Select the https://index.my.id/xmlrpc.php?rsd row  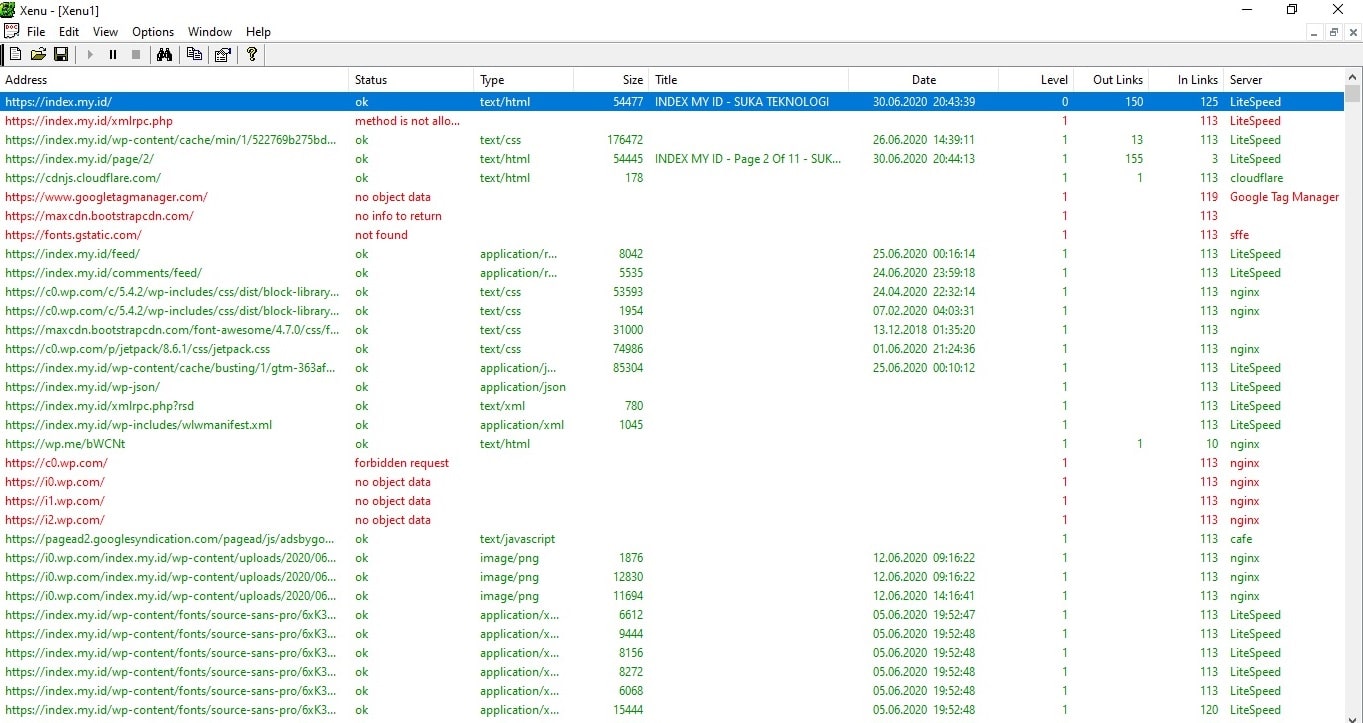[672, 405]
